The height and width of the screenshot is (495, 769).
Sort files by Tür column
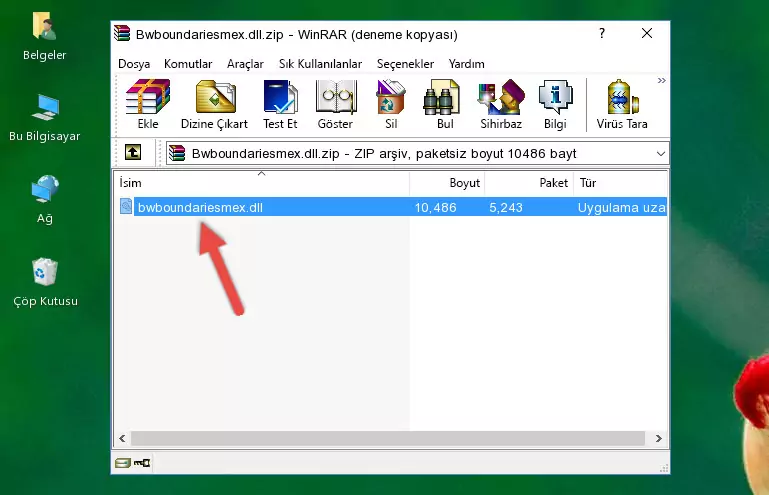coord(620,183)
